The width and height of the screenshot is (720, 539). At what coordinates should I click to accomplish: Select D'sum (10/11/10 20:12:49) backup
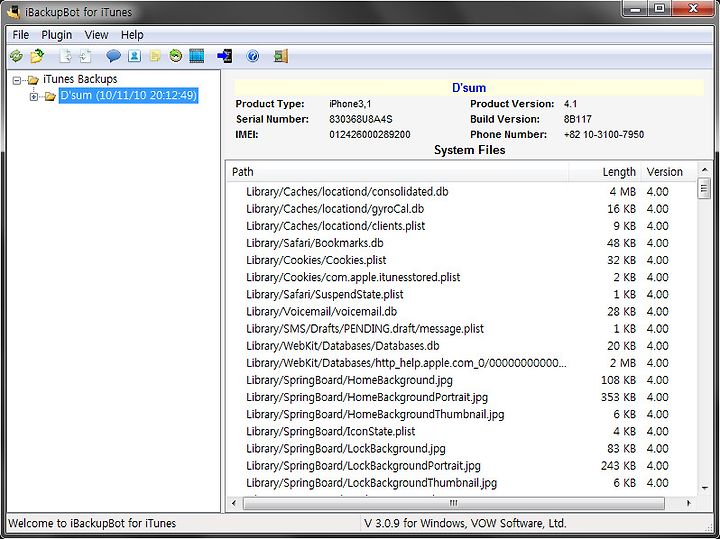[129, 95]
